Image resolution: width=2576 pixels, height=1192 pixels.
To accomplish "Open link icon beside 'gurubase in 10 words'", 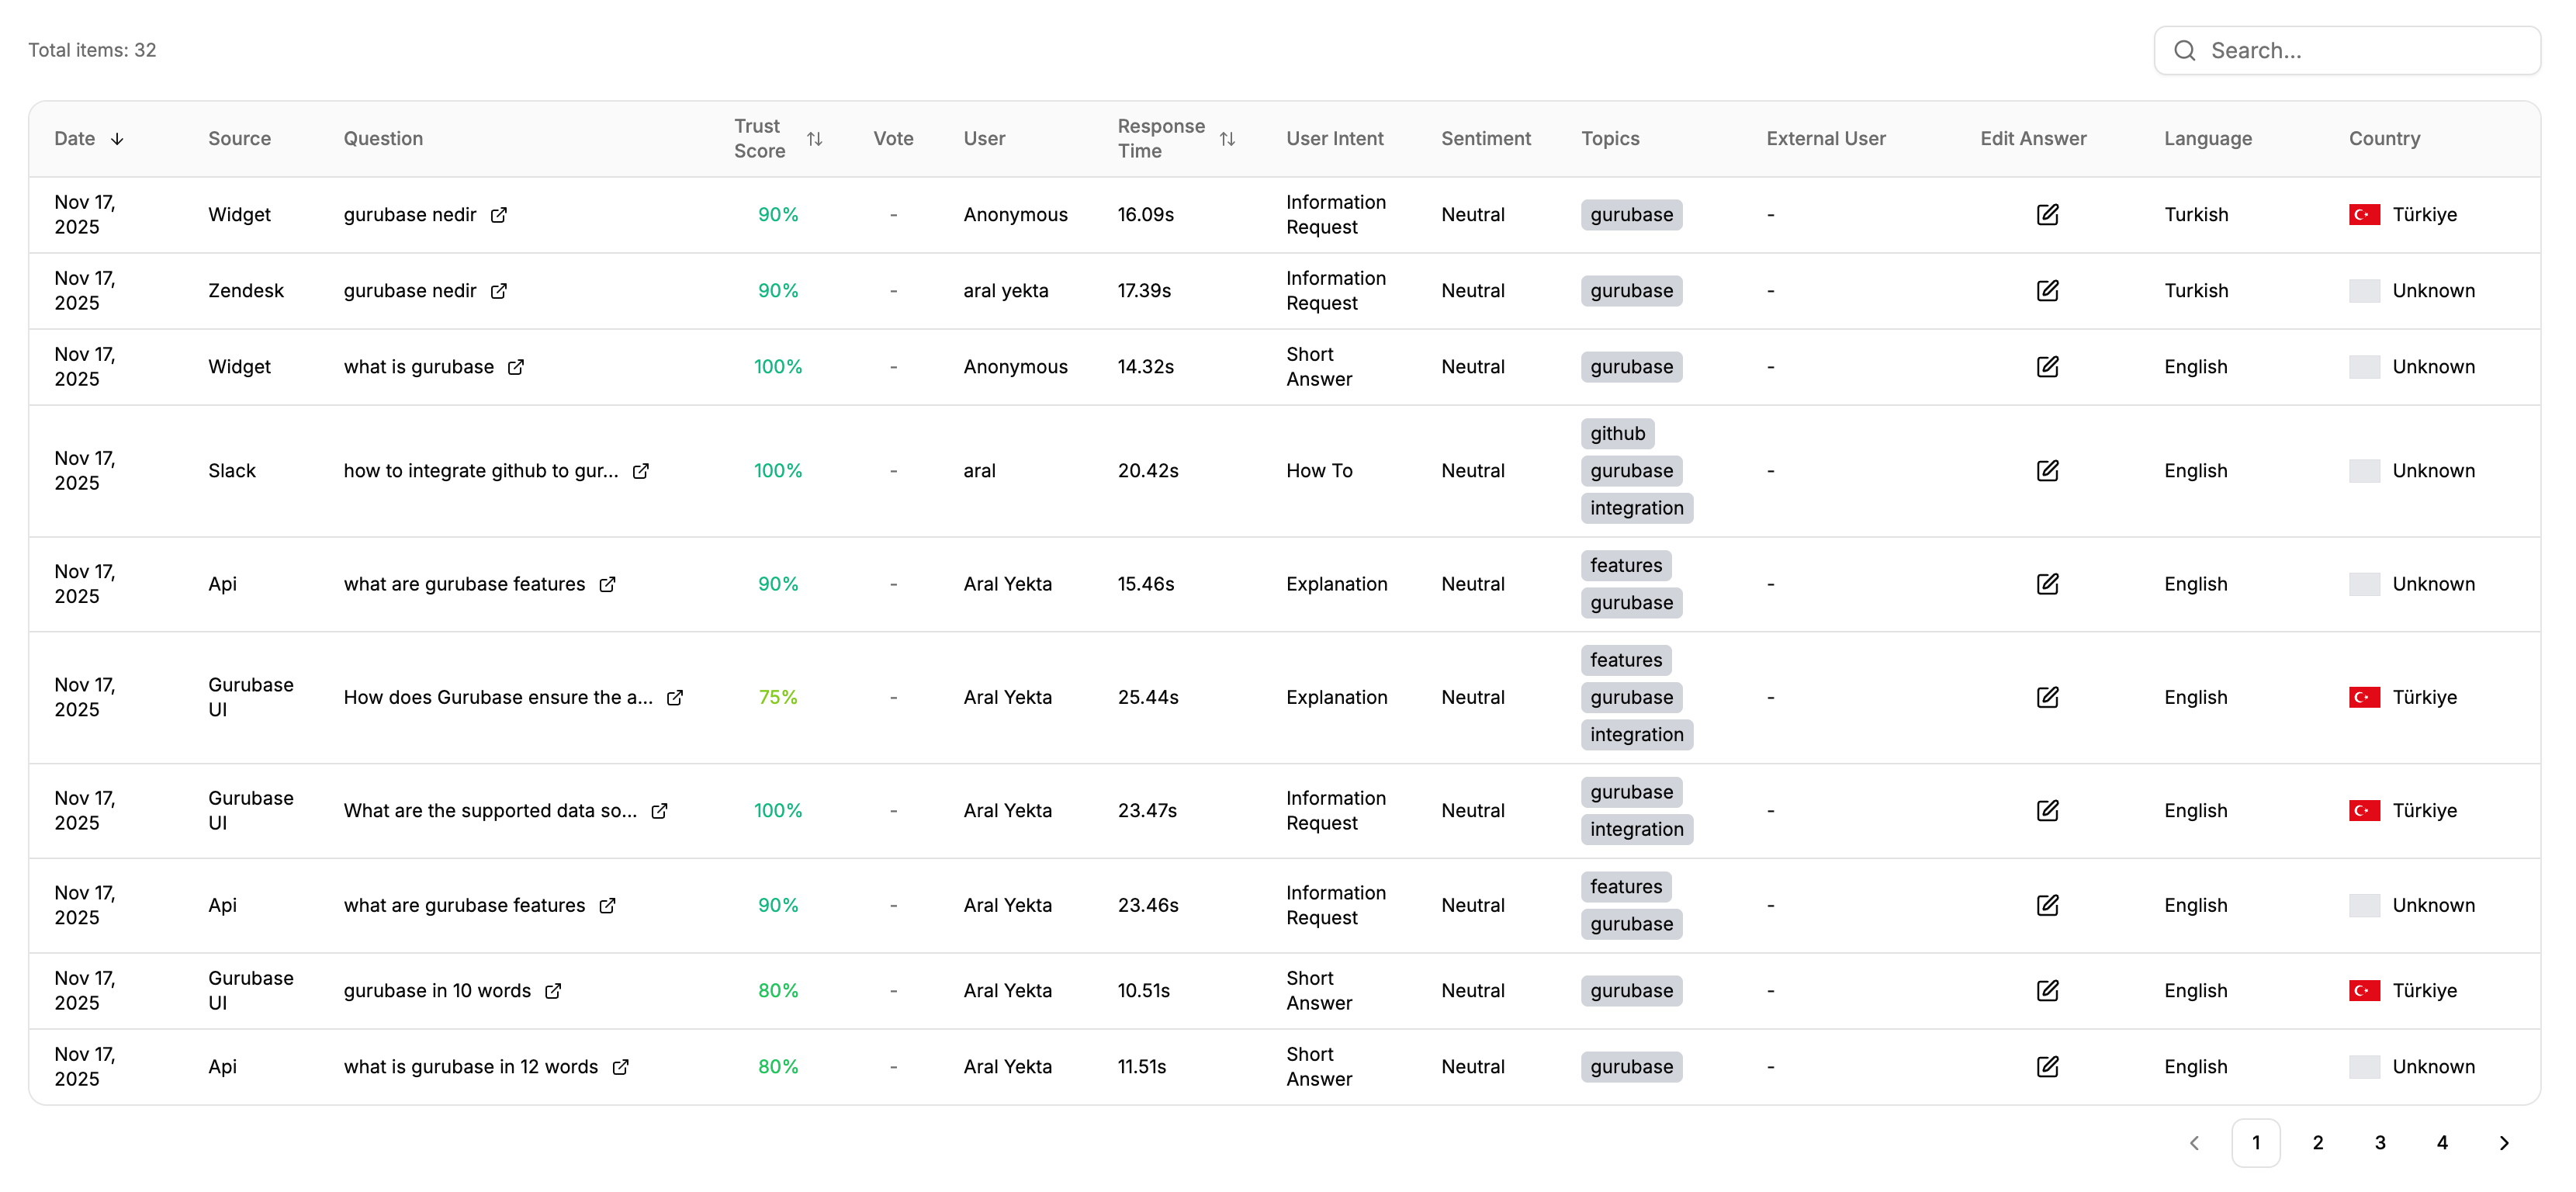I will pyautogui.click(x=553, y=991).
